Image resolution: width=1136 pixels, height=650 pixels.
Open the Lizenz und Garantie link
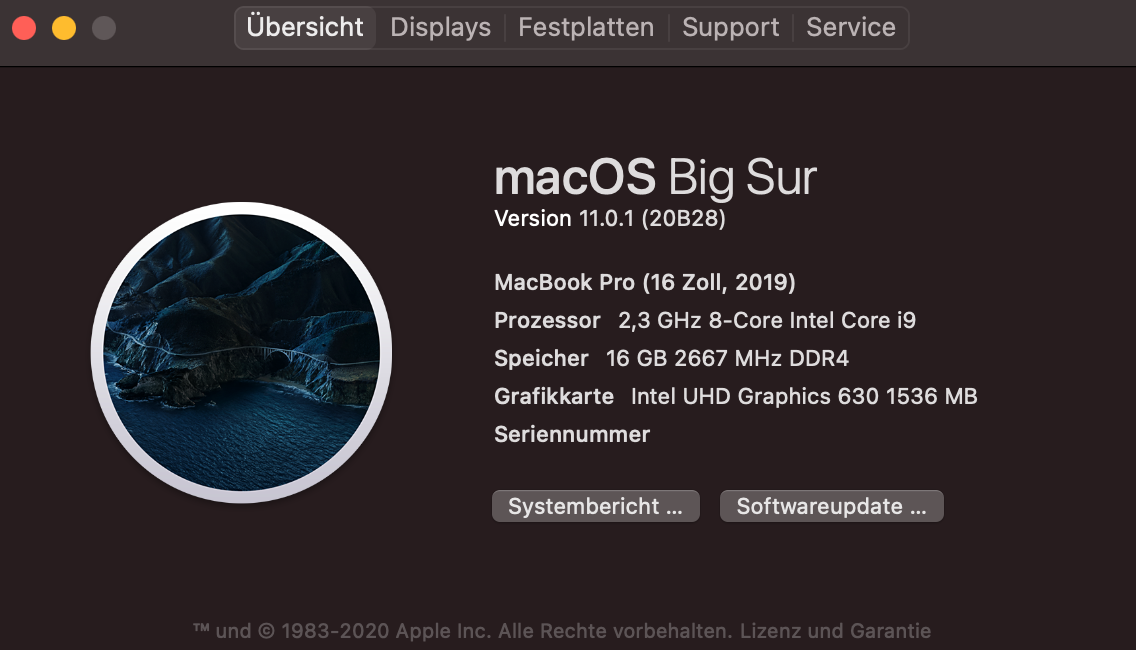pyautogui.click(x=837, y=631)
